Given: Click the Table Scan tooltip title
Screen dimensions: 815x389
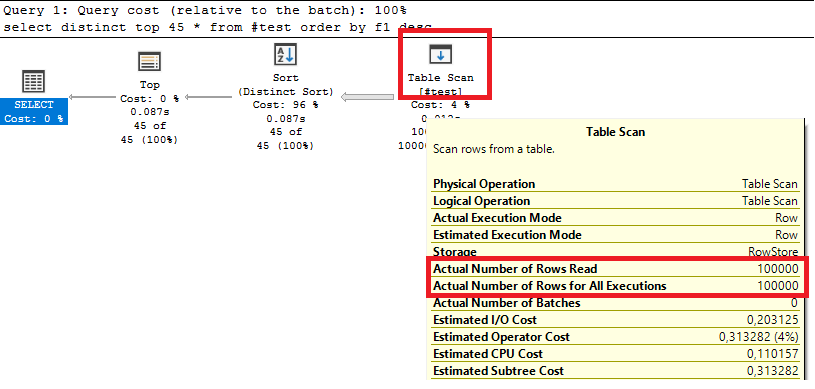Looking at the screenshot, I should pos(615,132).
